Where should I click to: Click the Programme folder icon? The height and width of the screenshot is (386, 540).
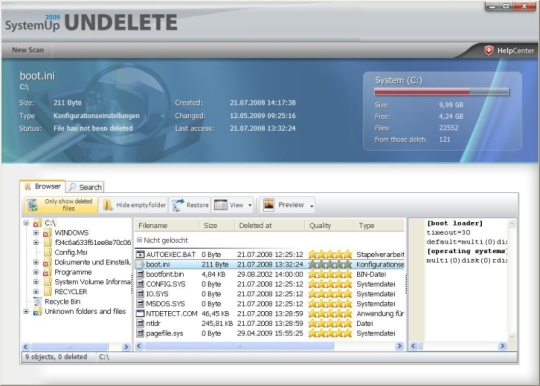coord(47,272)
